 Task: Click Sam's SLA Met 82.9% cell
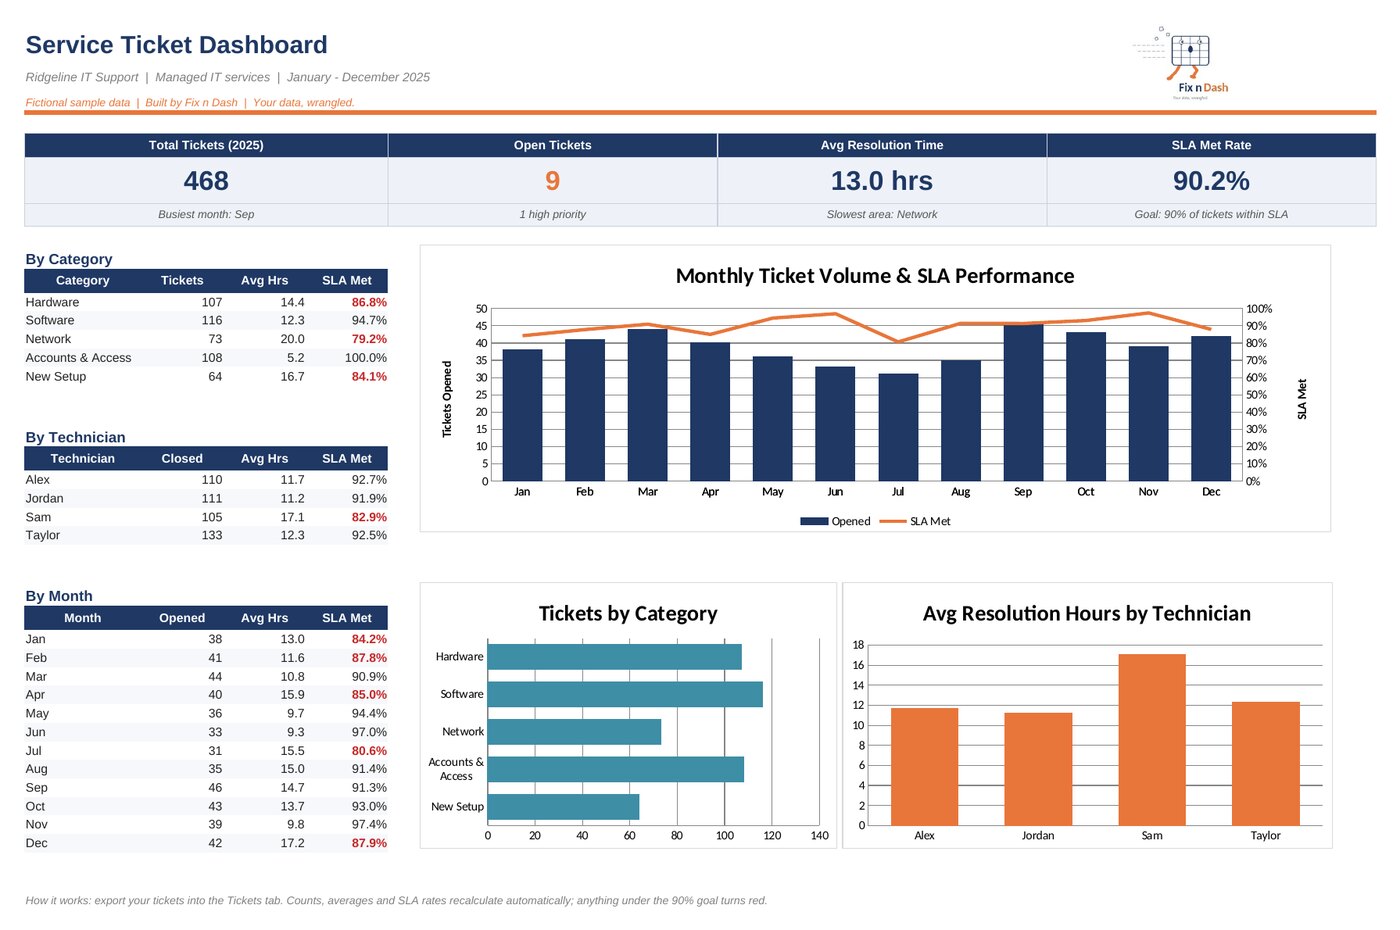click(368, 517)
